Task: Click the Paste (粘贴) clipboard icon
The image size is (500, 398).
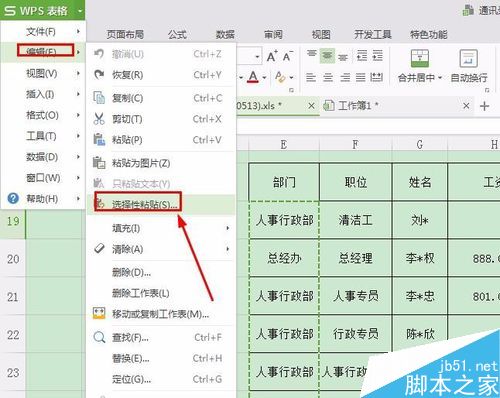Action: point(99,140)
